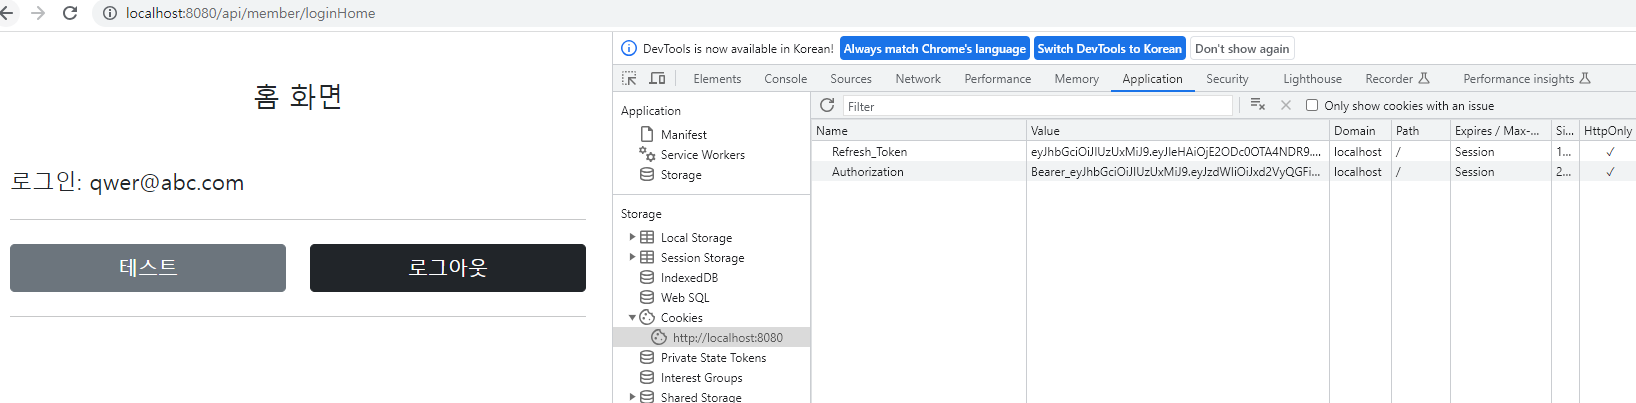Toggle the device toolbar icon
1636x403 pixels.
[657, 78]
